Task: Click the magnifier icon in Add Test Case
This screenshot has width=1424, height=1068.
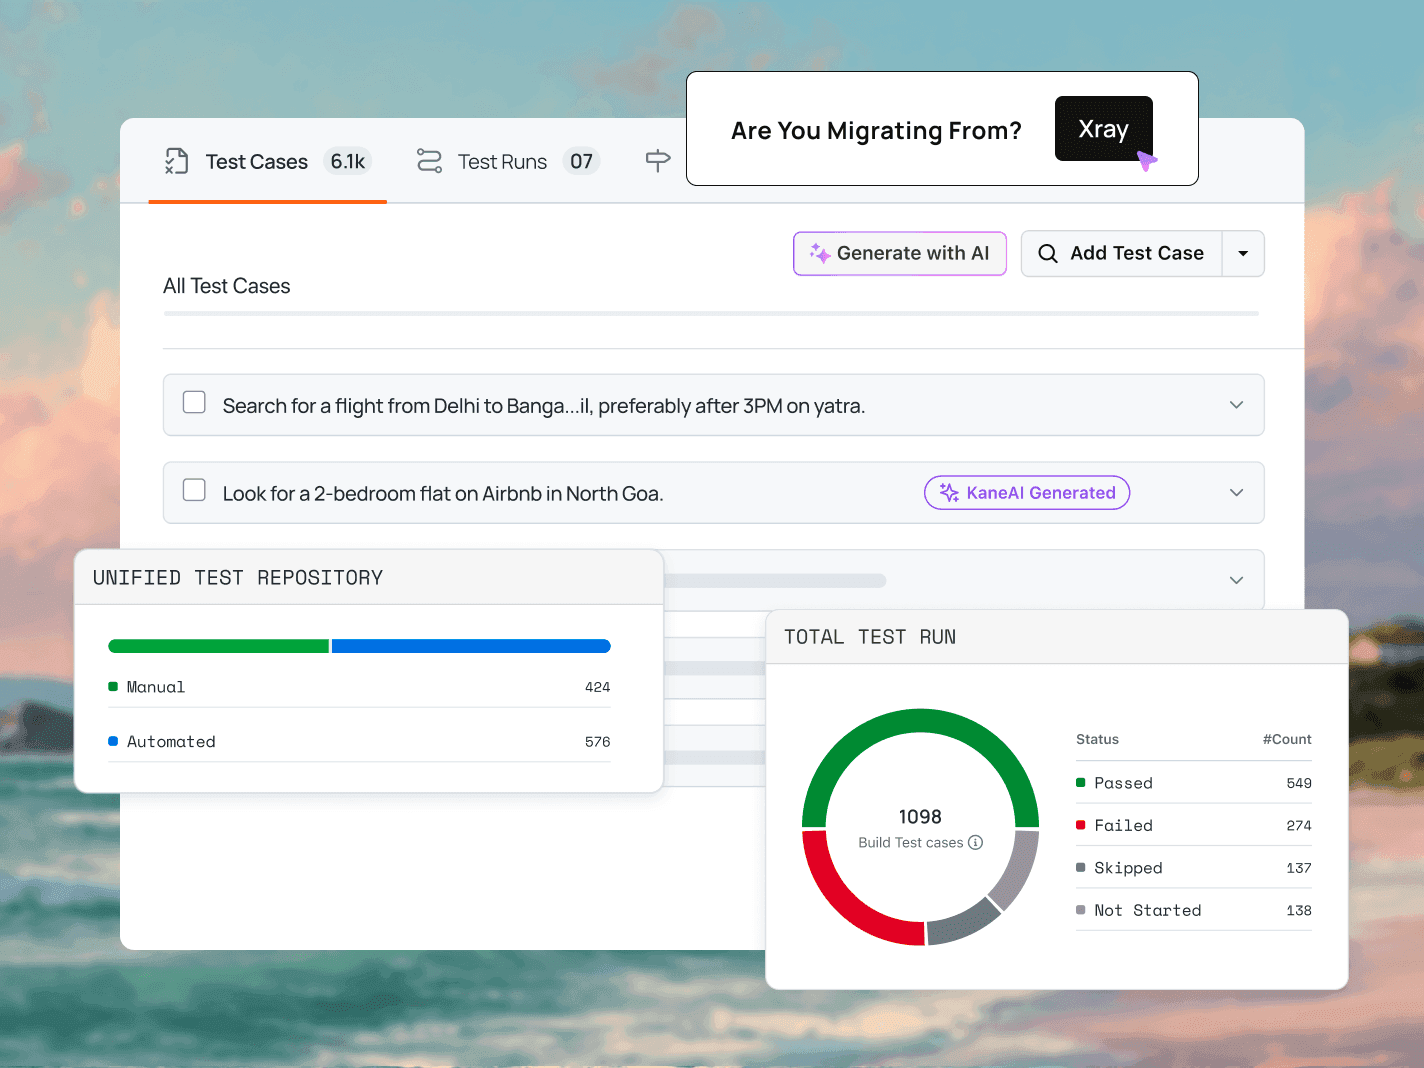Action: click(1047, 254)
